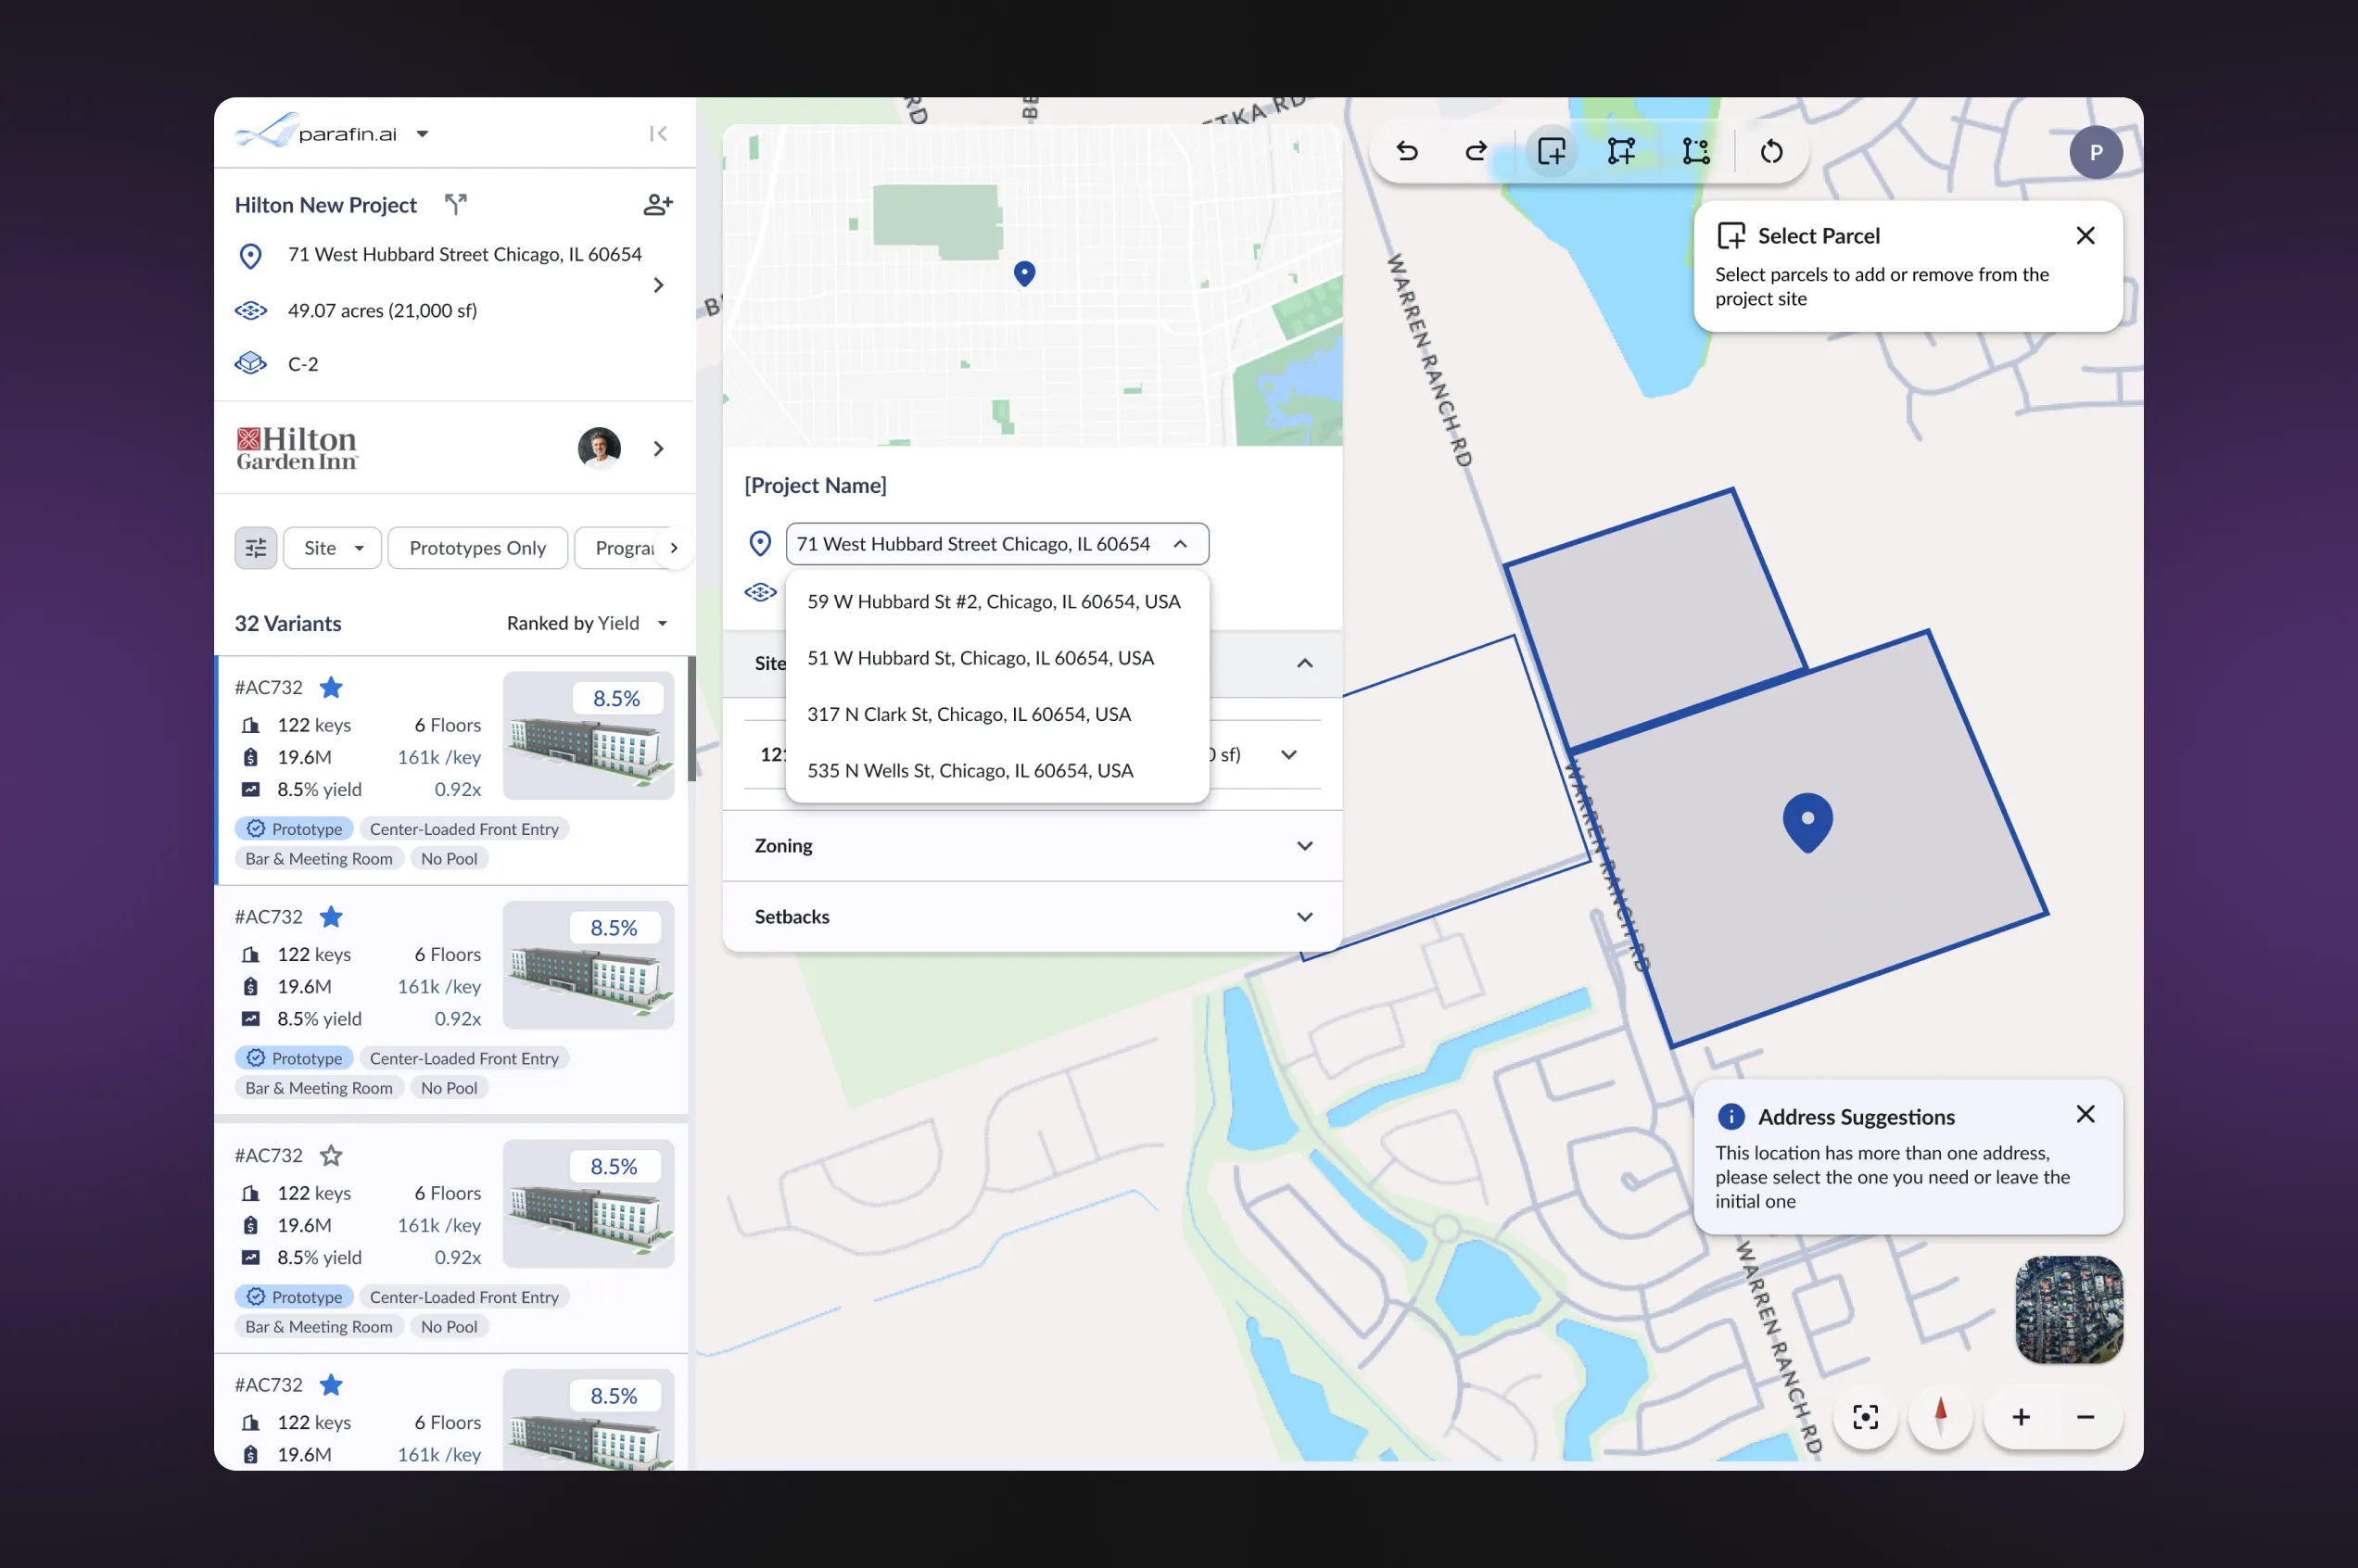The height and width of the screenshot is (1568, 2358).
Task: Choose 535 N Wells St address option
Action: [x=970, y=771]
